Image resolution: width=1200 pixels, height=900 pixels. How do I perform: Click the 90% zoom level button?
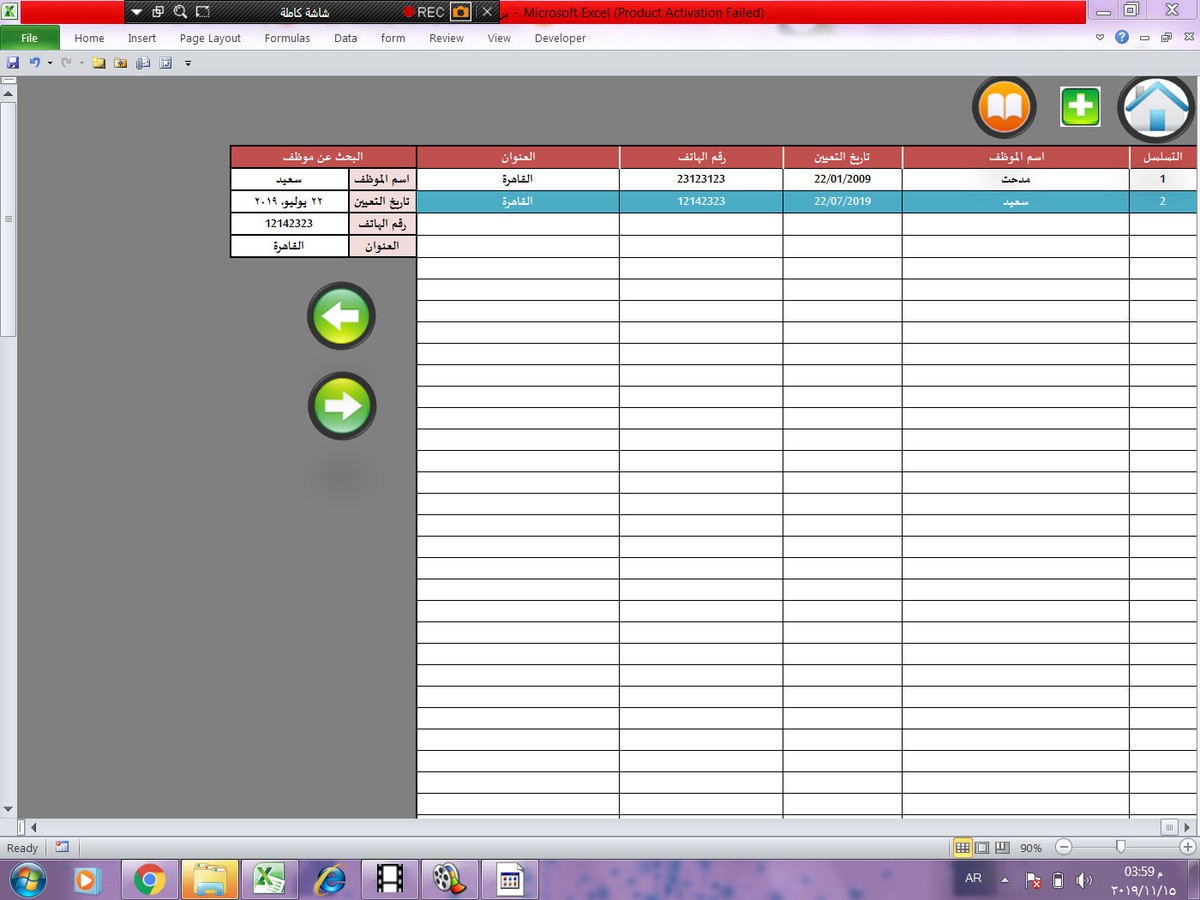[x=1031, y=847]
